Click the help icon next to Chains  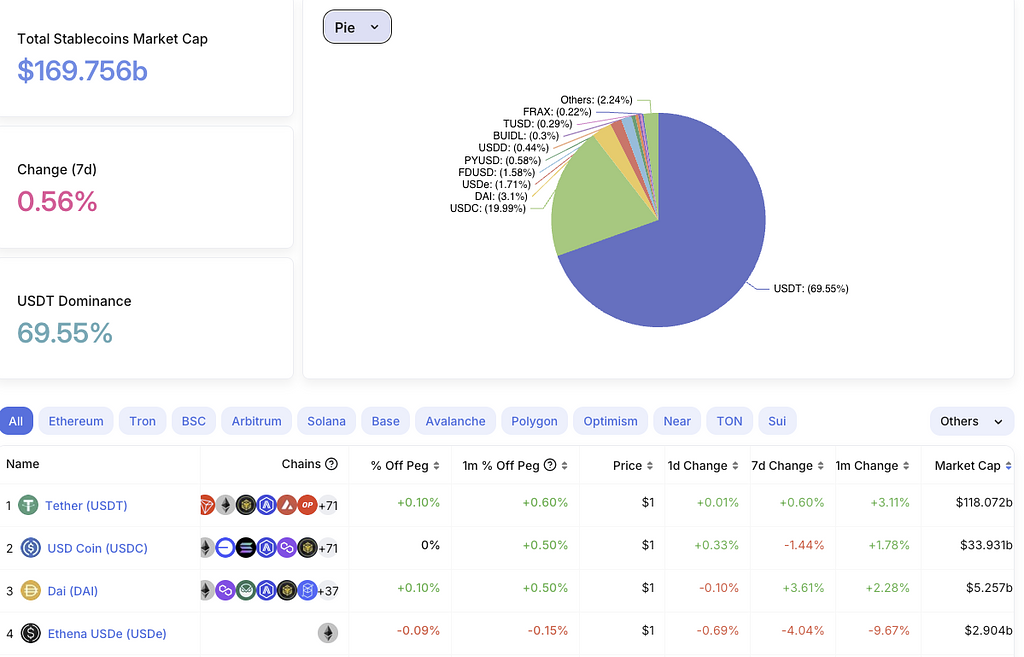coord(332,464)
